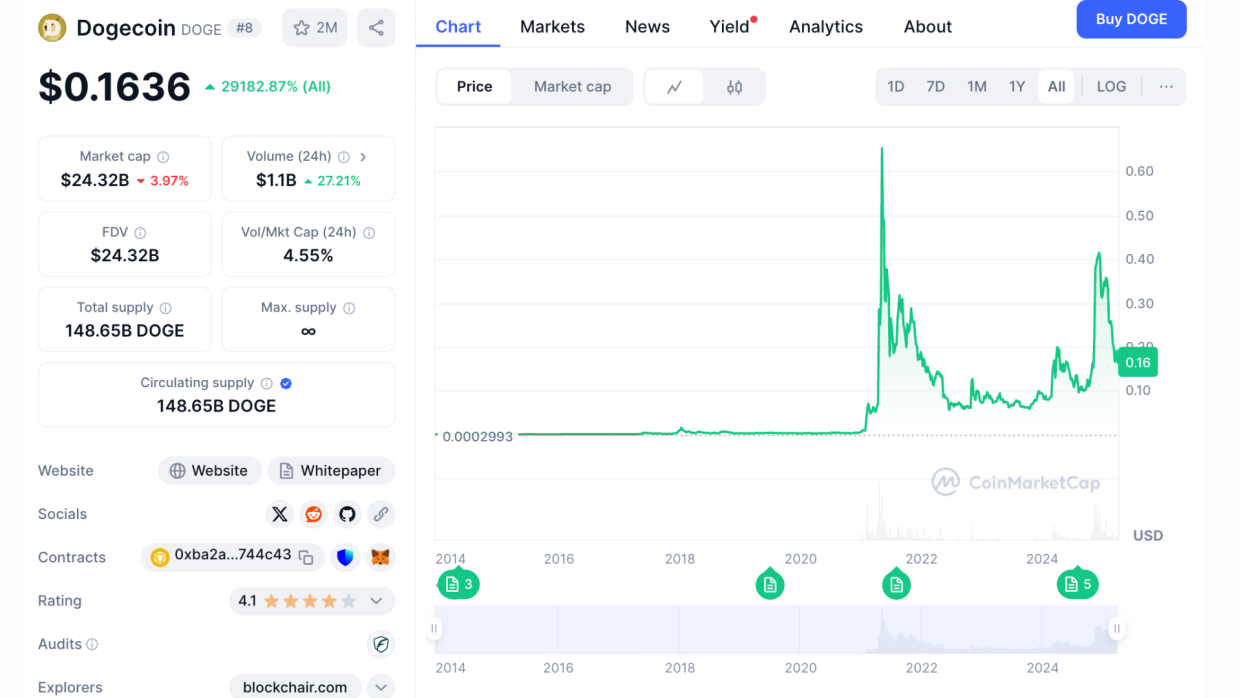
Task: Open the share icon button
Action: coord(376,28)
